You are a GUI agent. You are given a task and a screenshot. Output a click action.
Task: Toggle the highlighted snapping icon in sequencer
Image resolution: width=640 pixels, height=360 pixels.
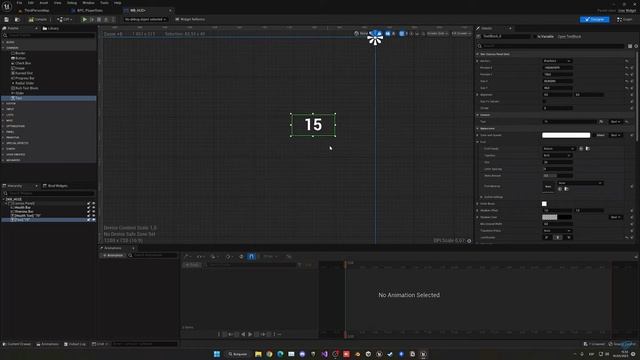[251, 256]
